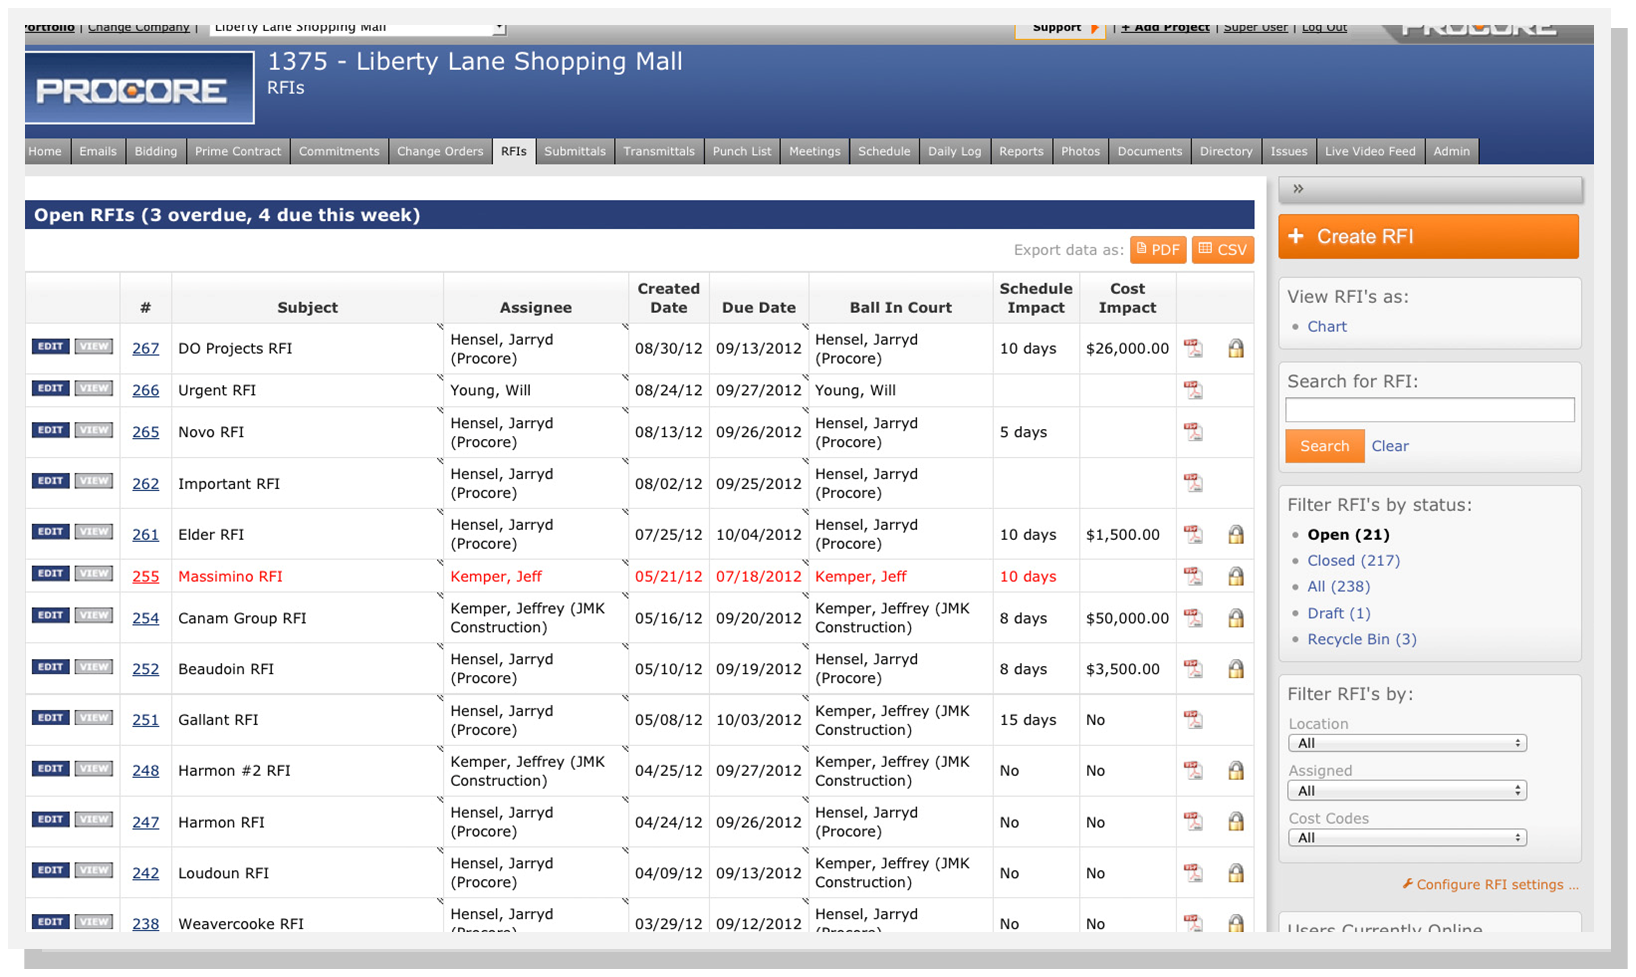1636x977 pixels.
Task: Open RFI number 254 link
Action: pos(146,619)
